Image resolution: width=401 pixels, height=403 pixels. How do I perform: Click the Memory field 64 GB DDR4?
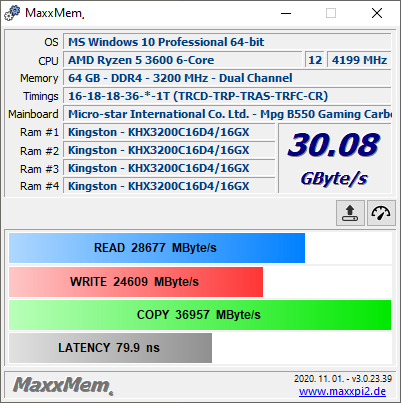[227, 78]
